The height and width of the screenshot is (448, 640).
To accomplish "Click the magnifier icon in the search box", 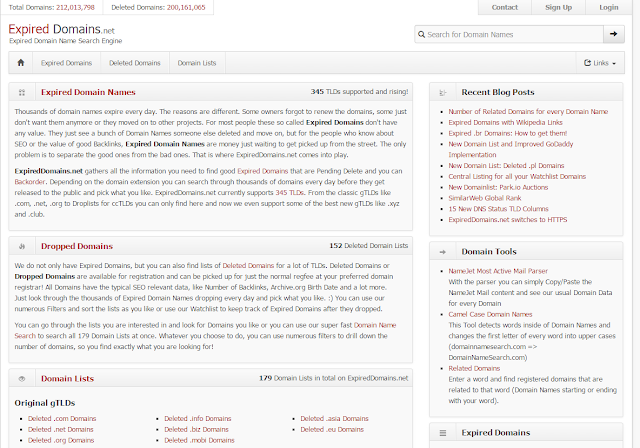I will [x=421, y=35].
